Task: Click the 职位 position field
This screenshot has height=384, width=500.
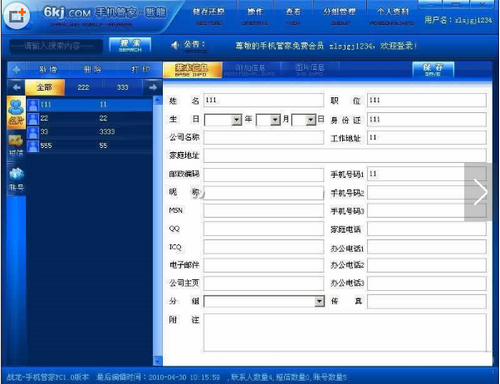Action: coord(427,100)
